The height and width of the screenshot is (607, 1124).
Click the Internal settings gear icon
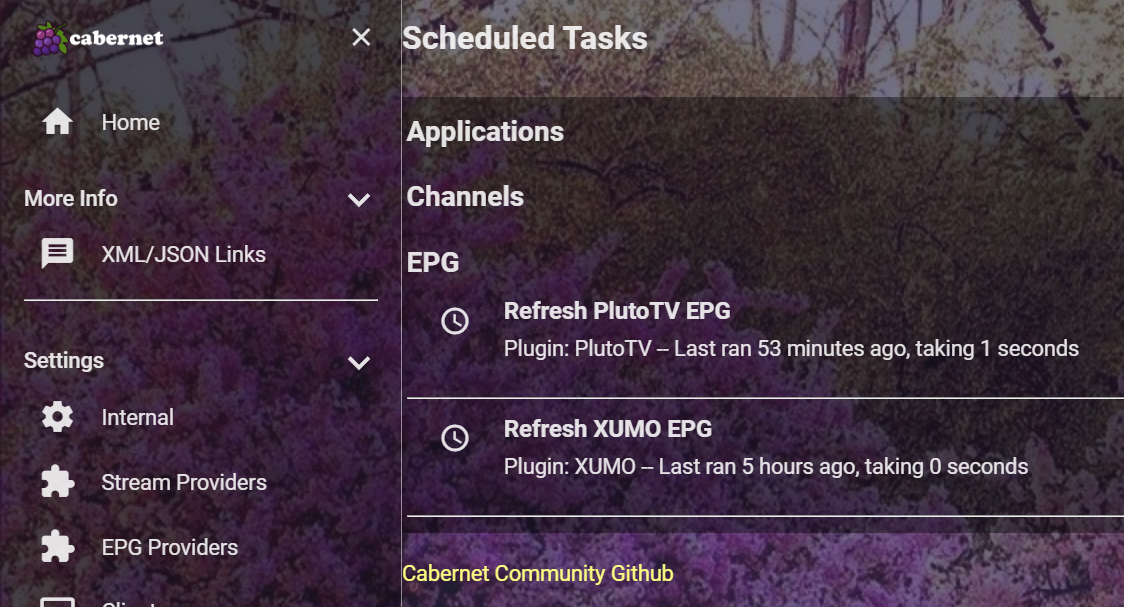click(x=57, y=417)
